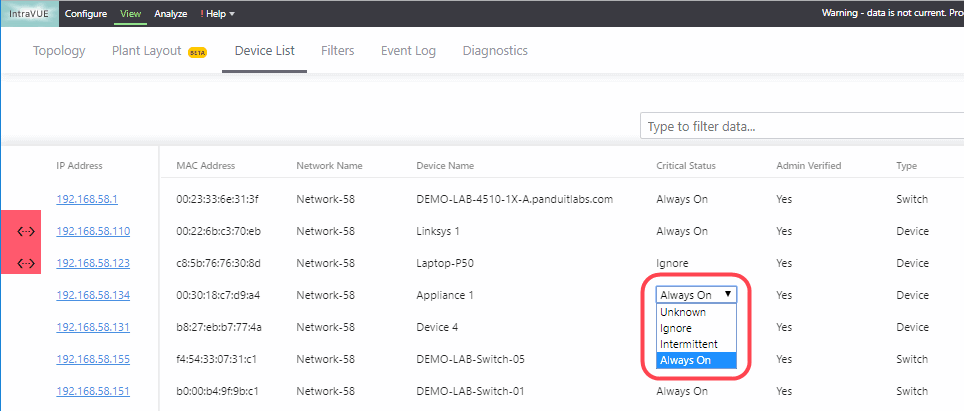This screenshot has height=411, width=964.
Task: Switch to the Topology tab
Action: pyautogui.click(x=59, y=50)
